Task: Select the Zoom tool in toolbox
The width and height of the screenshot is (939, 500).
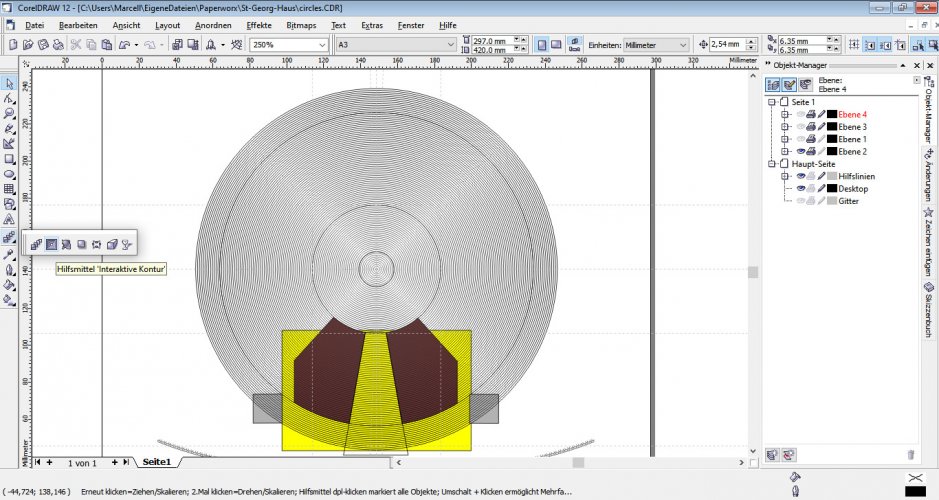Action: click(9, 114)
